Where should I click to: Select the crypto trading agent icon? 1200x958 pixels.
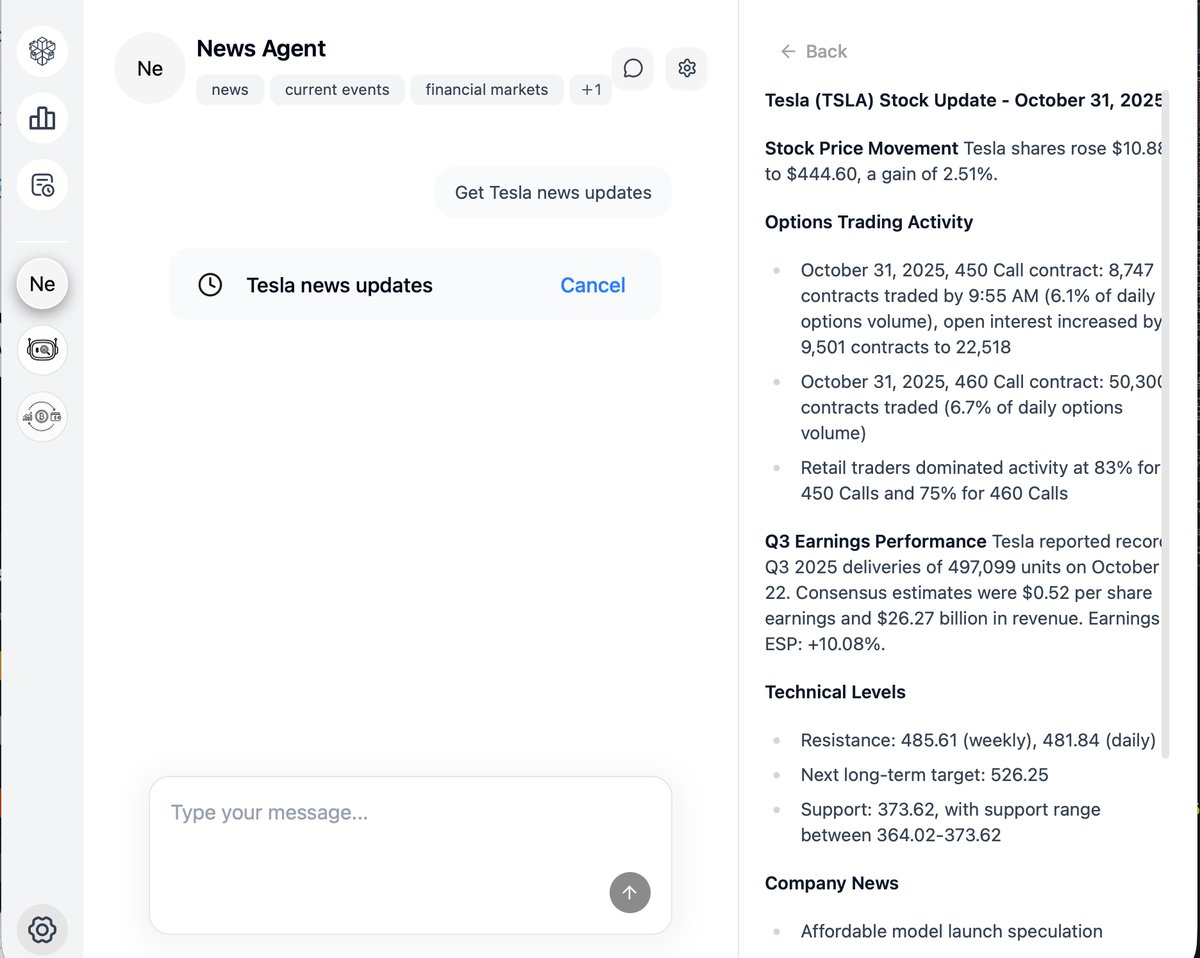41,416
